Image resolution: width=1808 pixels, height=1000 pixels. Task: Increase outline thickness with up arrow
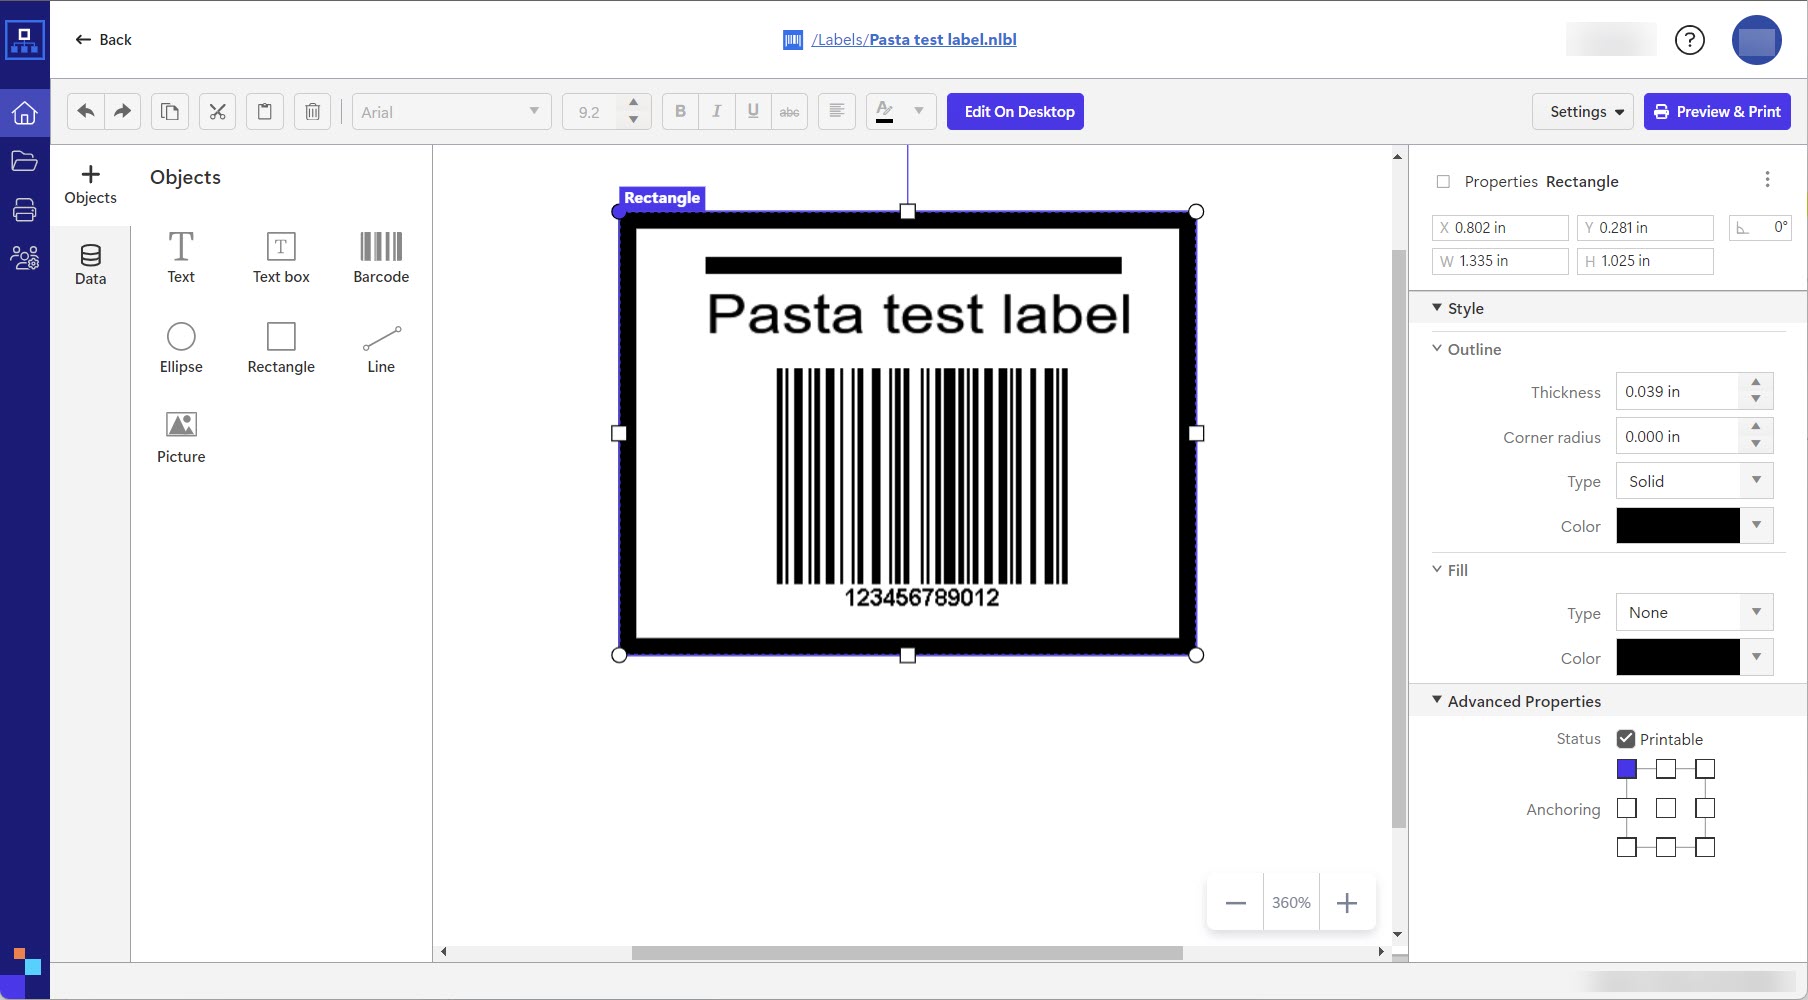click(1756, 383)
